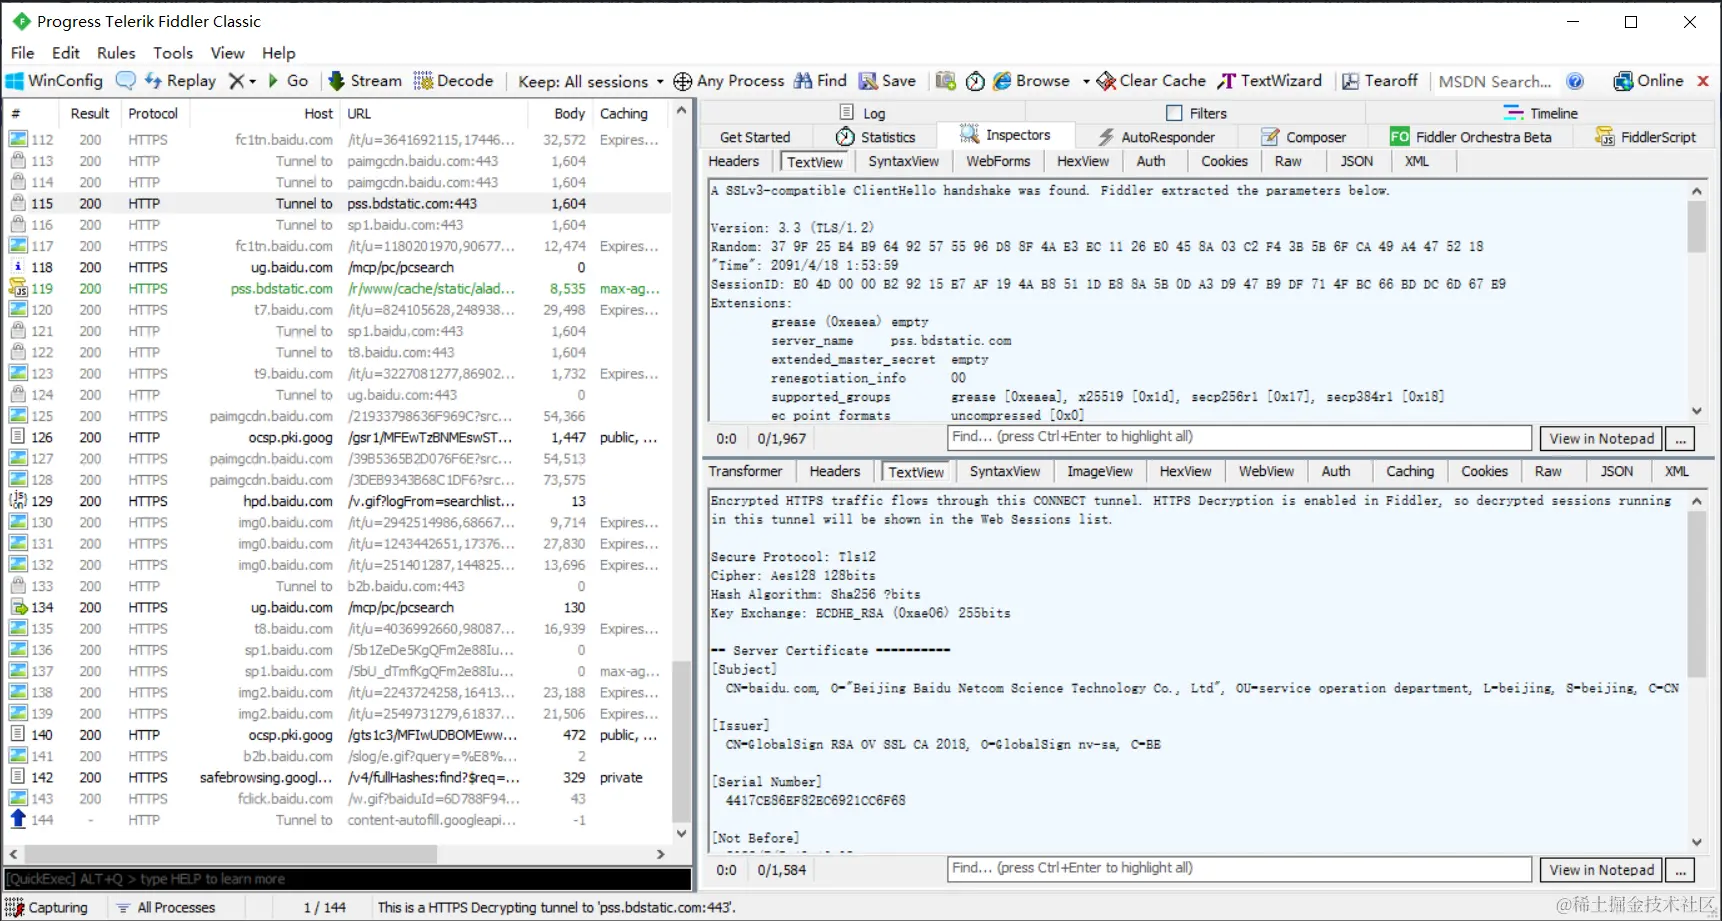
Task: Open the Tools menu
Action: [x=173, y=53]
